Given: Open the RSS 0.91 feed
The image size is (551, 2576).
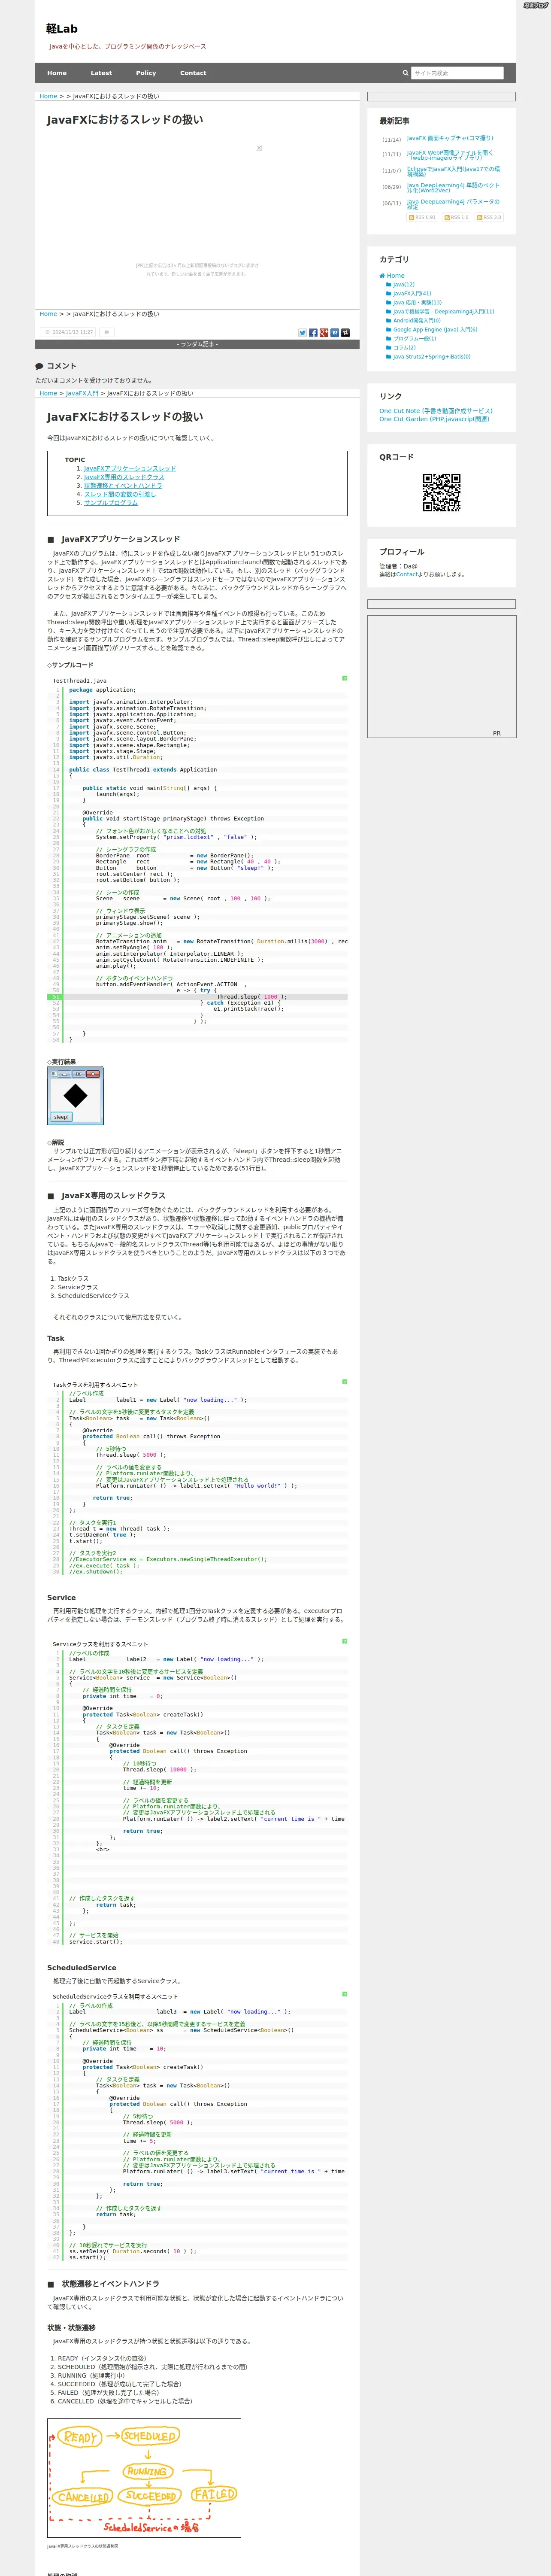Looking at the screenshot, I should click(422, 217).
